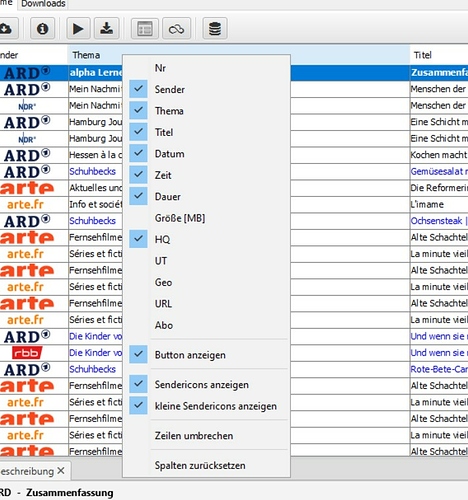Disable the HQ column checkbox

[x=138, y=239]
